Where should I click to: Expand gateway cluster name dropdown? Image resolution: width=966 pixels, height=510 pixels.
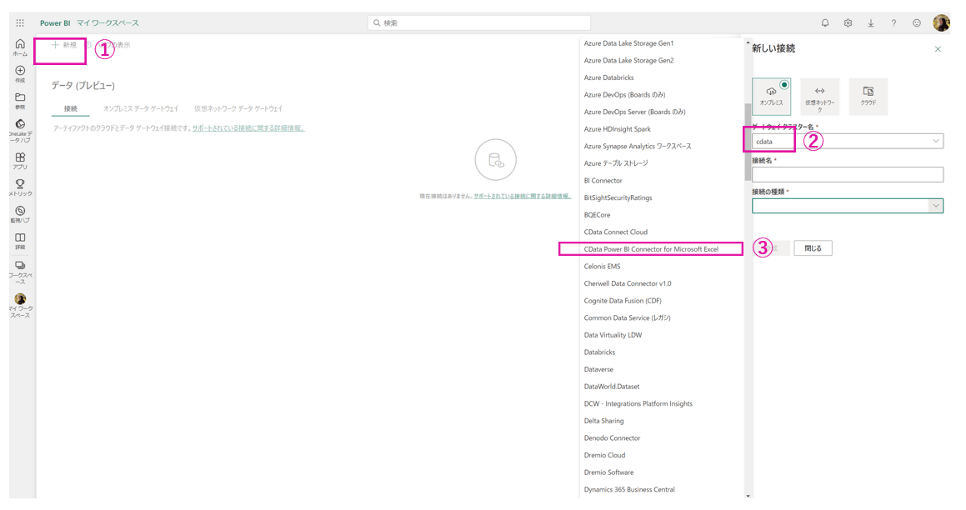pos(936,141)
